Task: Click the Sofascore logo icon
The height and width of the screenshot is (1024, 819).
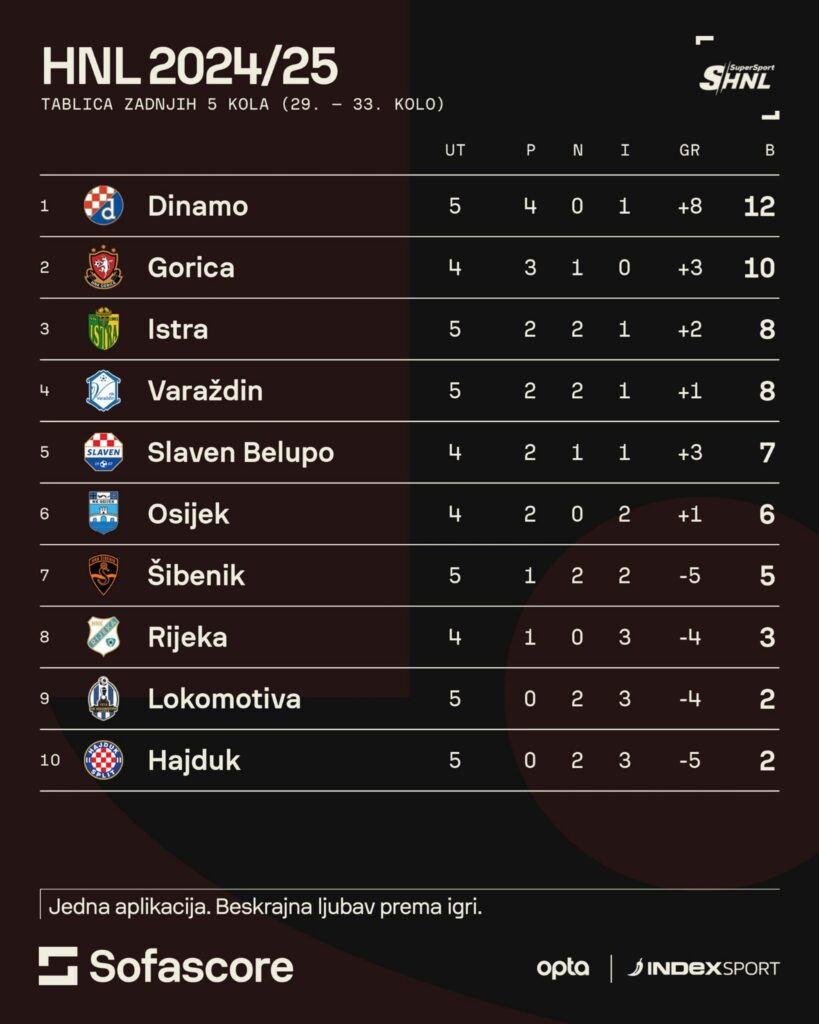Action: pyautogui.click(x=58, y=966)
